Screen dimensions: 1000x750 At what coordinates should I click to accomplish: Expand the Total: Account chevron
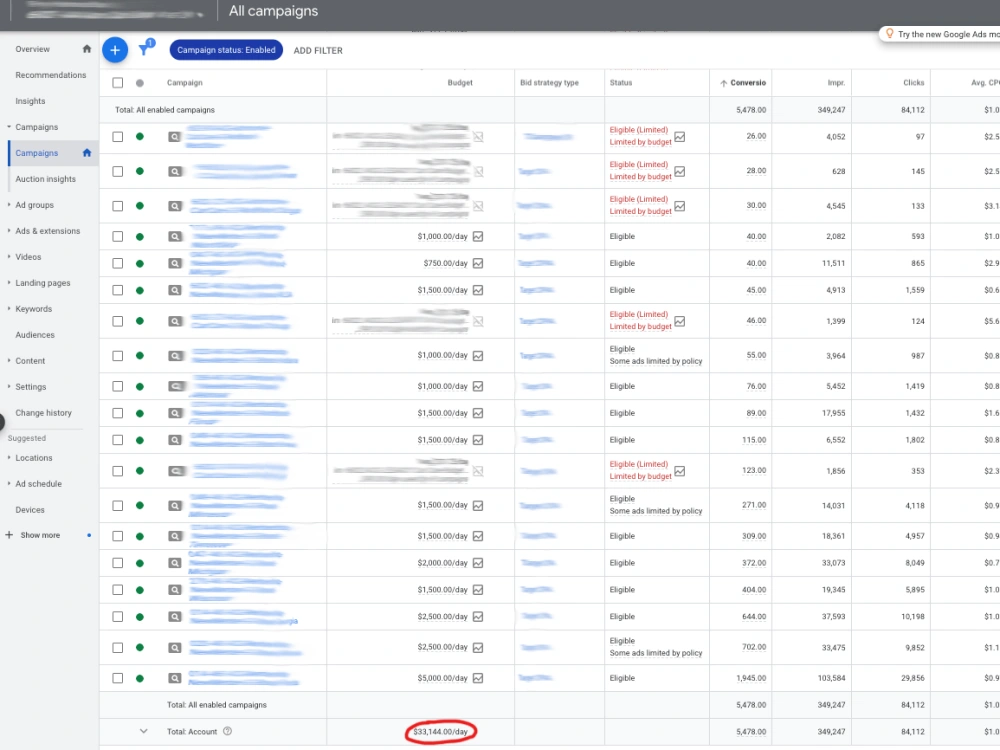(143, 732)
